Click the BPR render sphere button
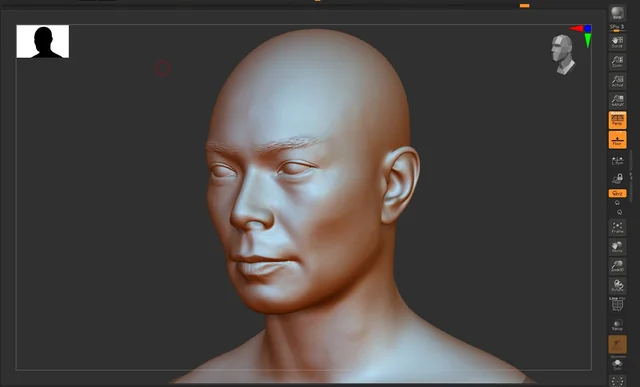The height and width of the screenshot is (387, 640). [617, 13]
